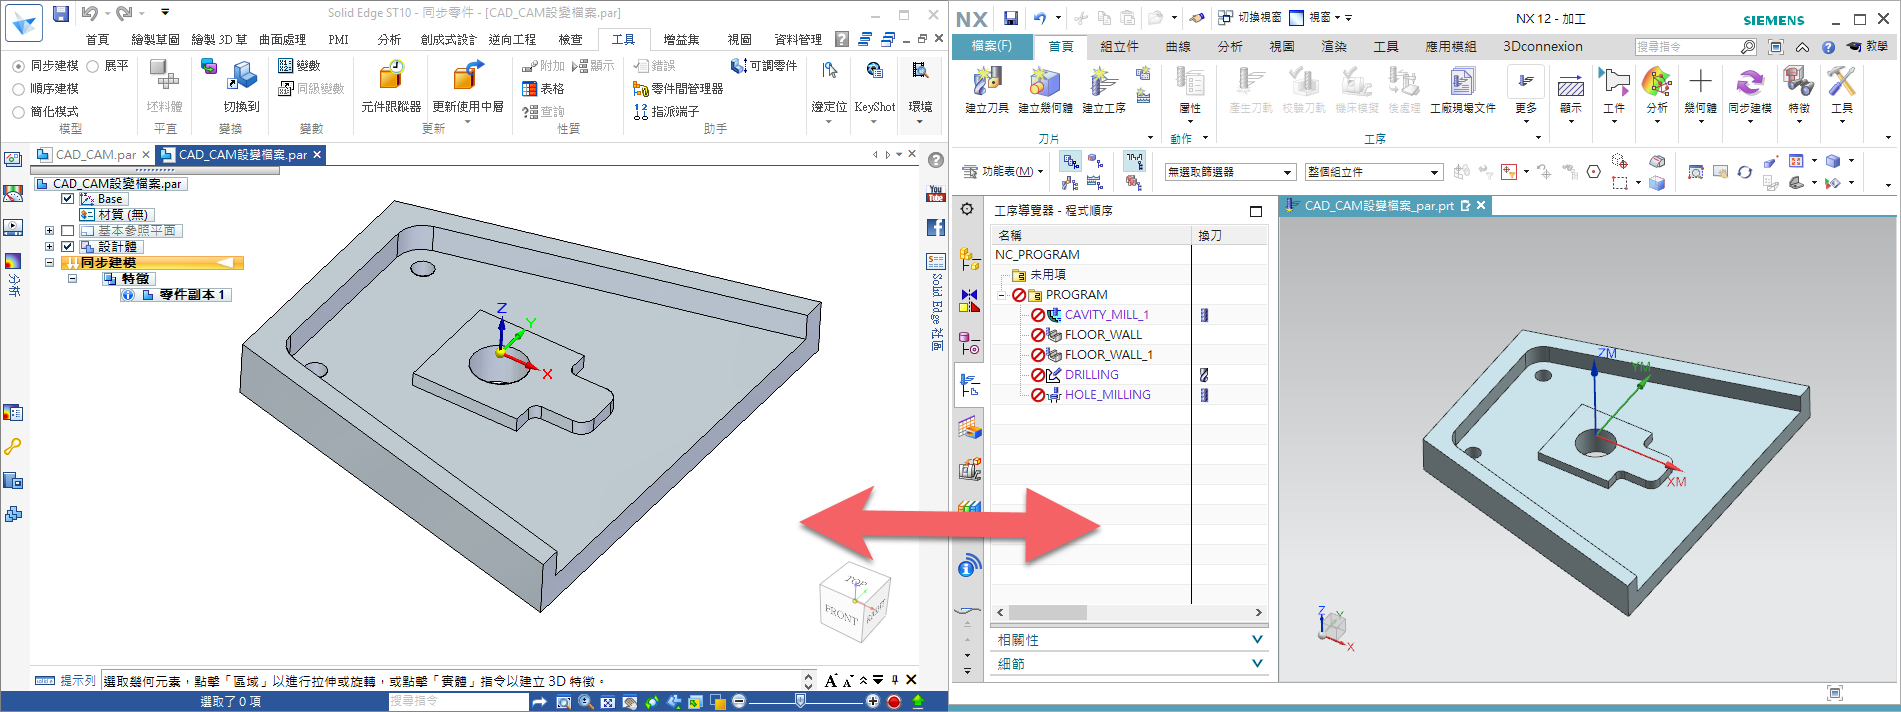Click the 搜尋指令 search field in NX
The height and width of the screenshot is (712, 1901).
(x=1696, y=47)
